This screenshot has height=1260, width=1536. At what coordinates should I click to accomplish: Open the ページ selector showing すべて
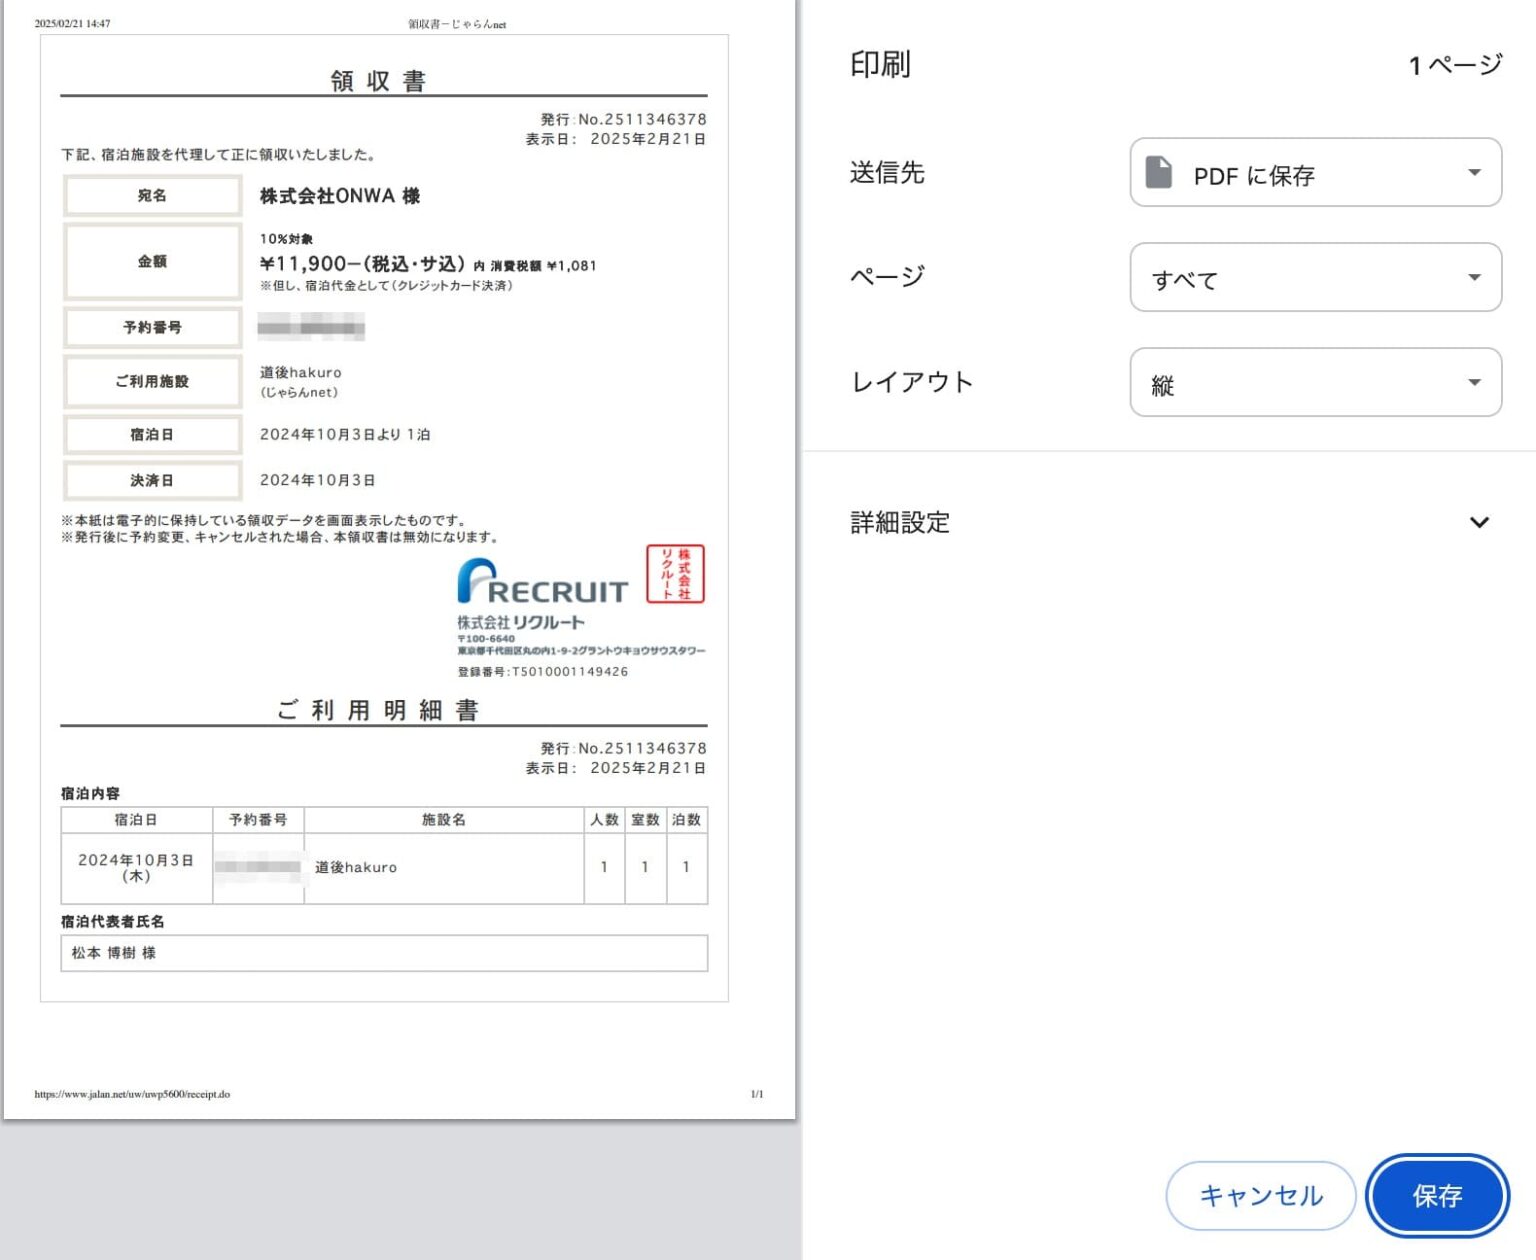pos(1314,278)
